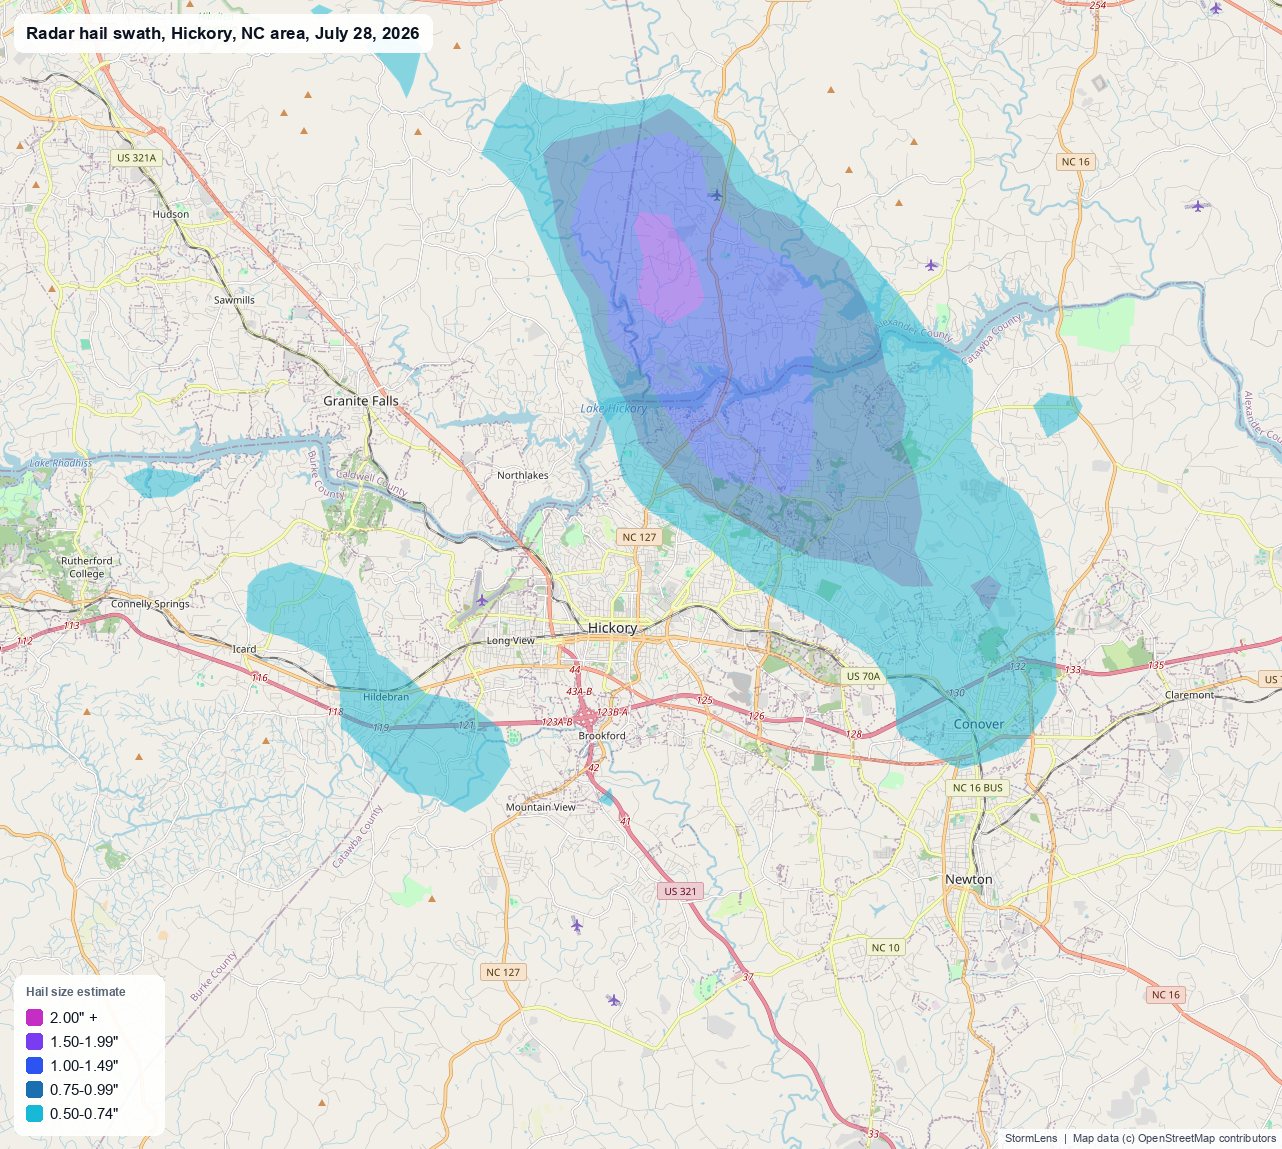Click the NC 10 route shield

click(x=885, y=948)
